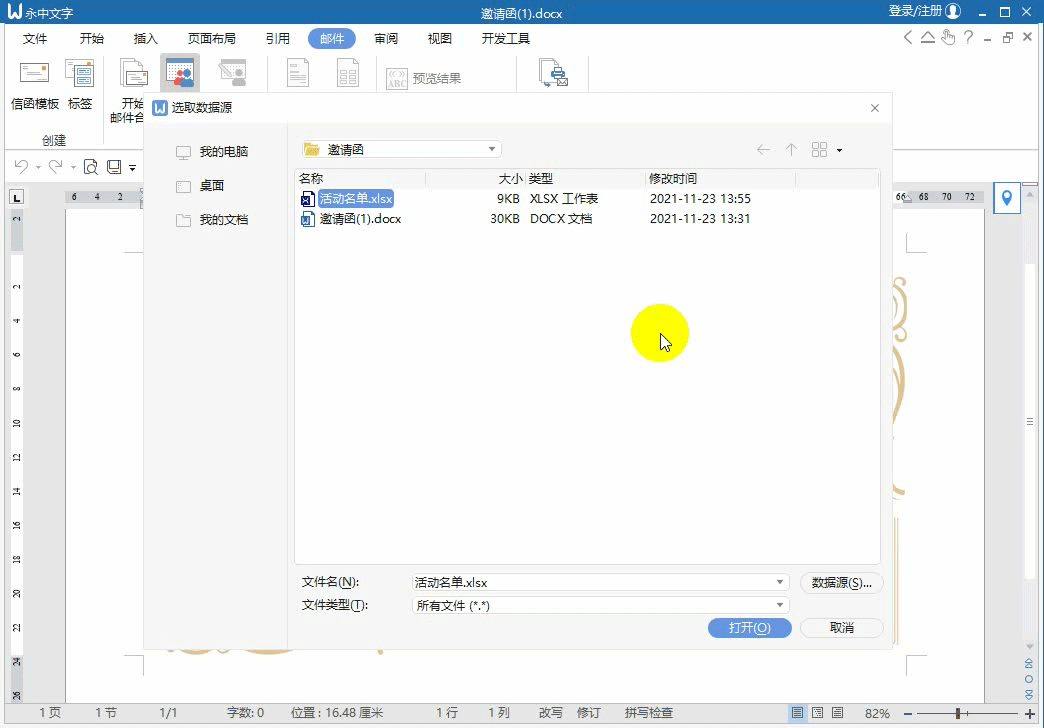Toggle 改写 overtype mode in status bar
This screenshot has width=1044, height=728.
pyautogui.click(x=550, y=713)
